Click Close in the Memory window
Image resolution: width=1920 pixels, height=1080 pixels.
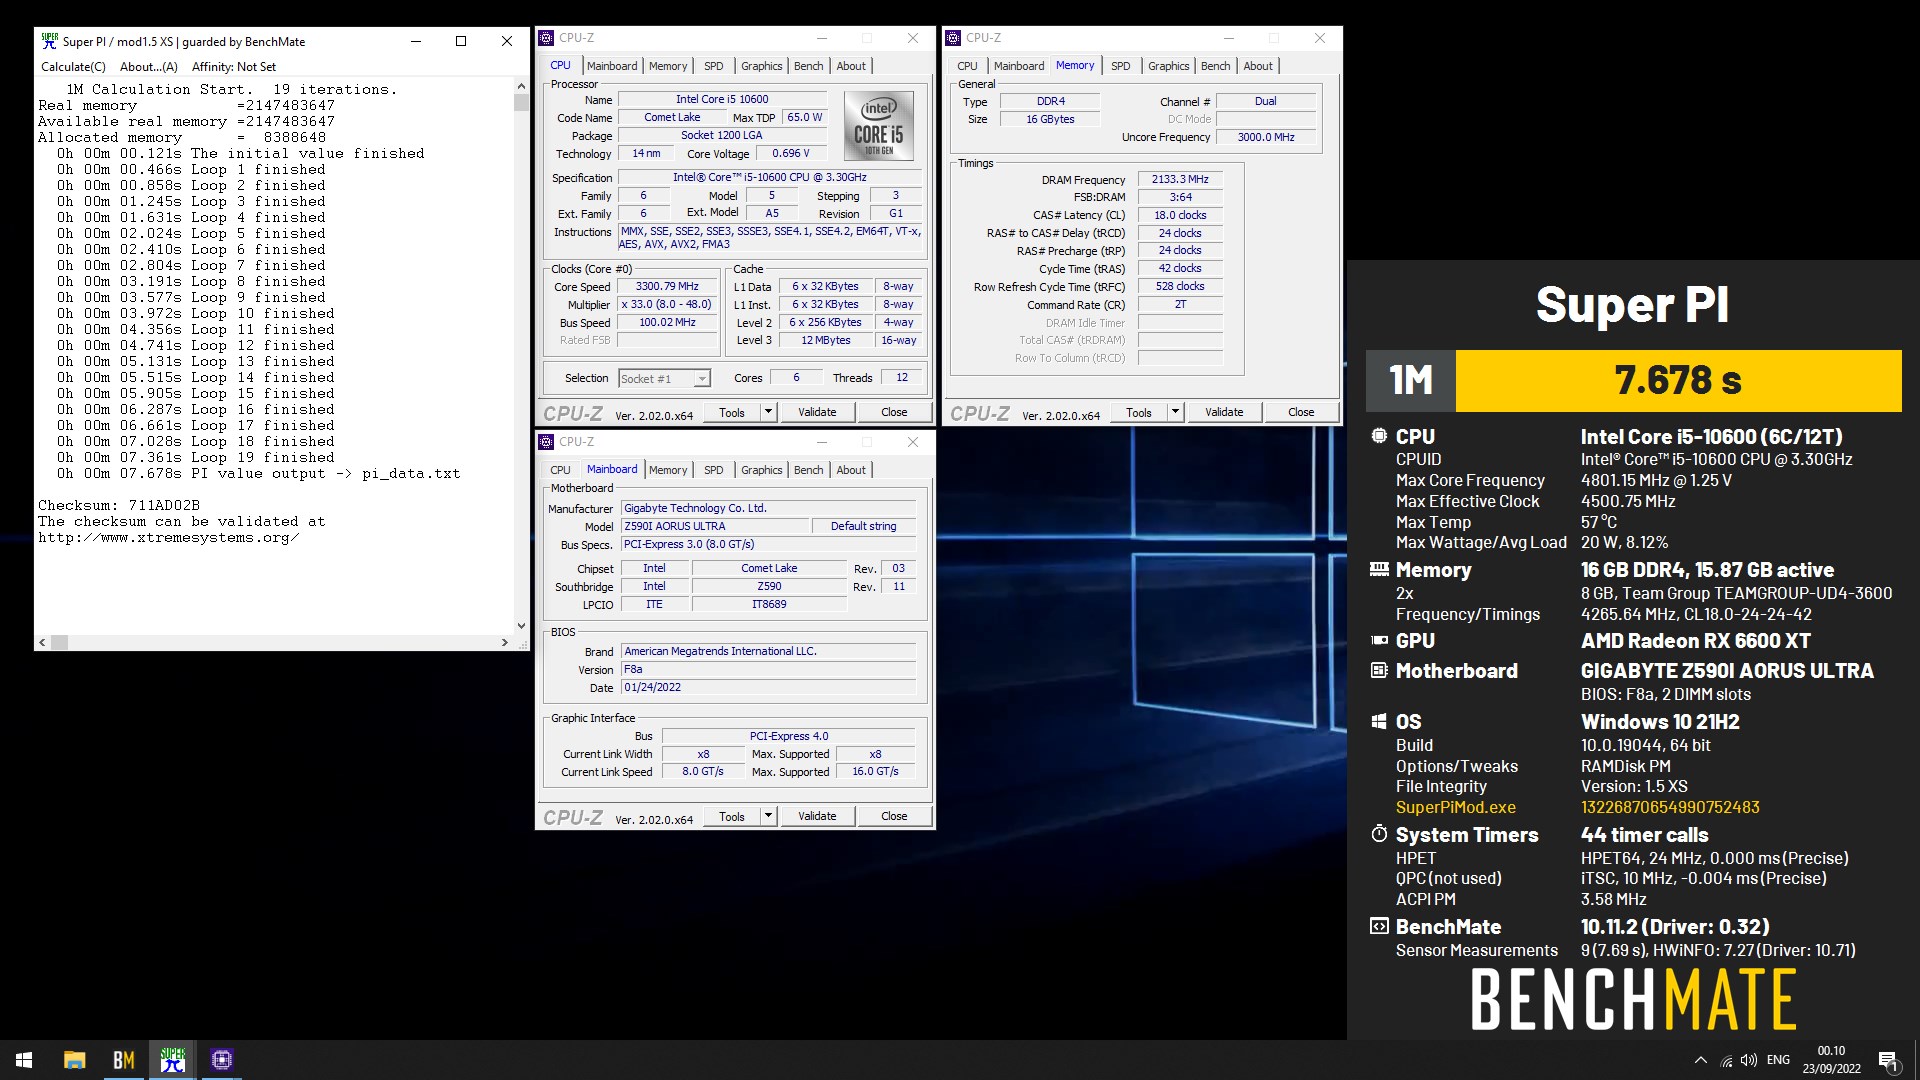pyautogui.click(x=1301, y=412)
